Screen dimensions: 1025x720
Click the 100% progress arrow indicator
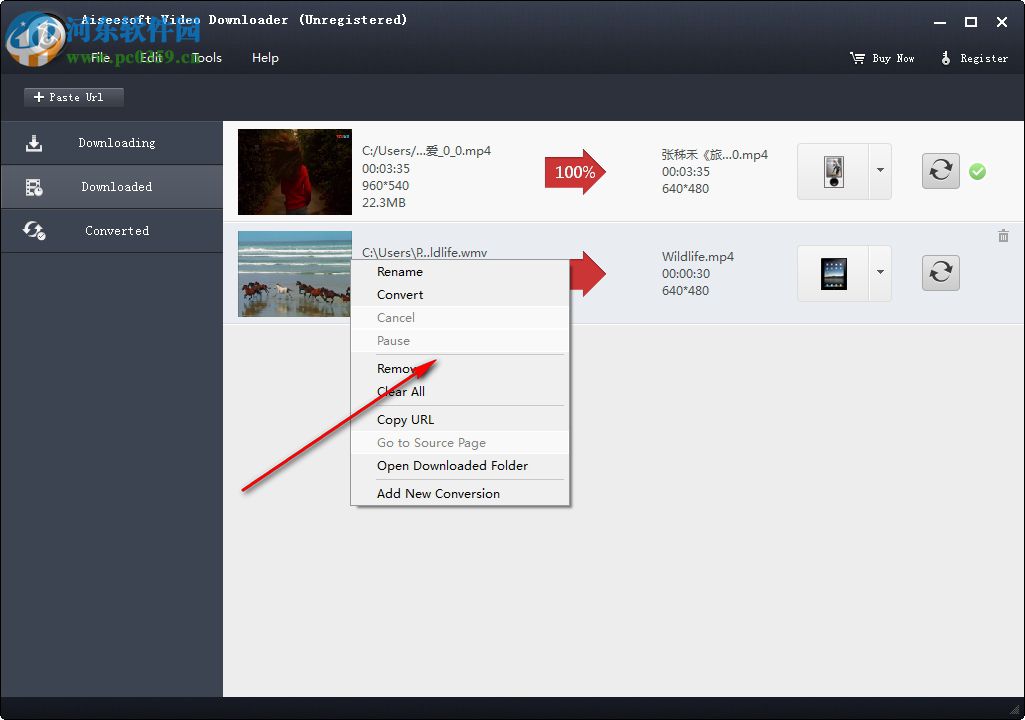(574, 171)
